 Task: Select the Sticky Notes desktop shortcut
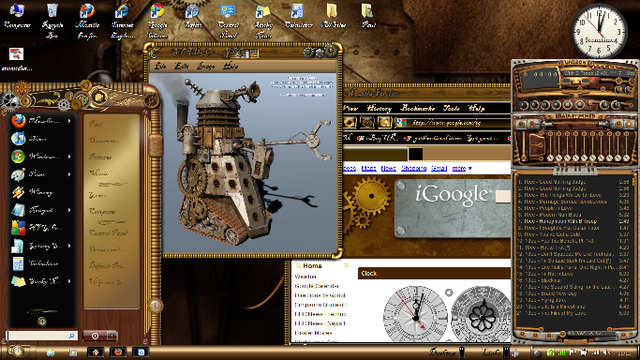(263, 20)
